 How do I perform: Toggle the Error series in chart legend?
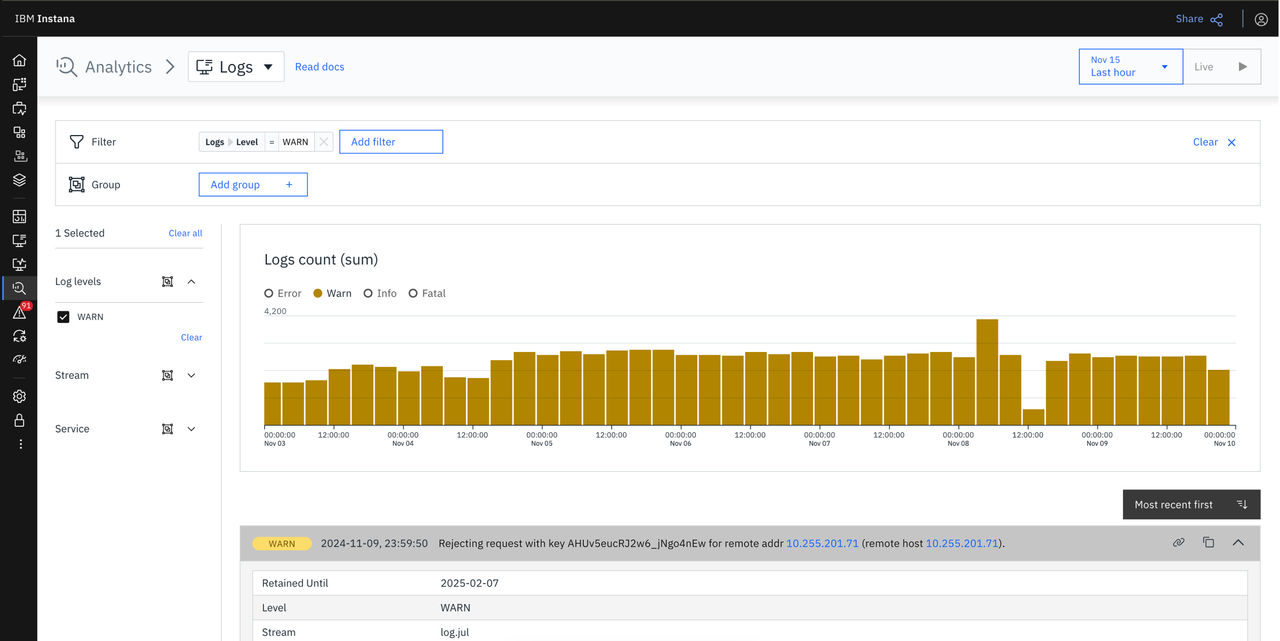tap(283, 293)
